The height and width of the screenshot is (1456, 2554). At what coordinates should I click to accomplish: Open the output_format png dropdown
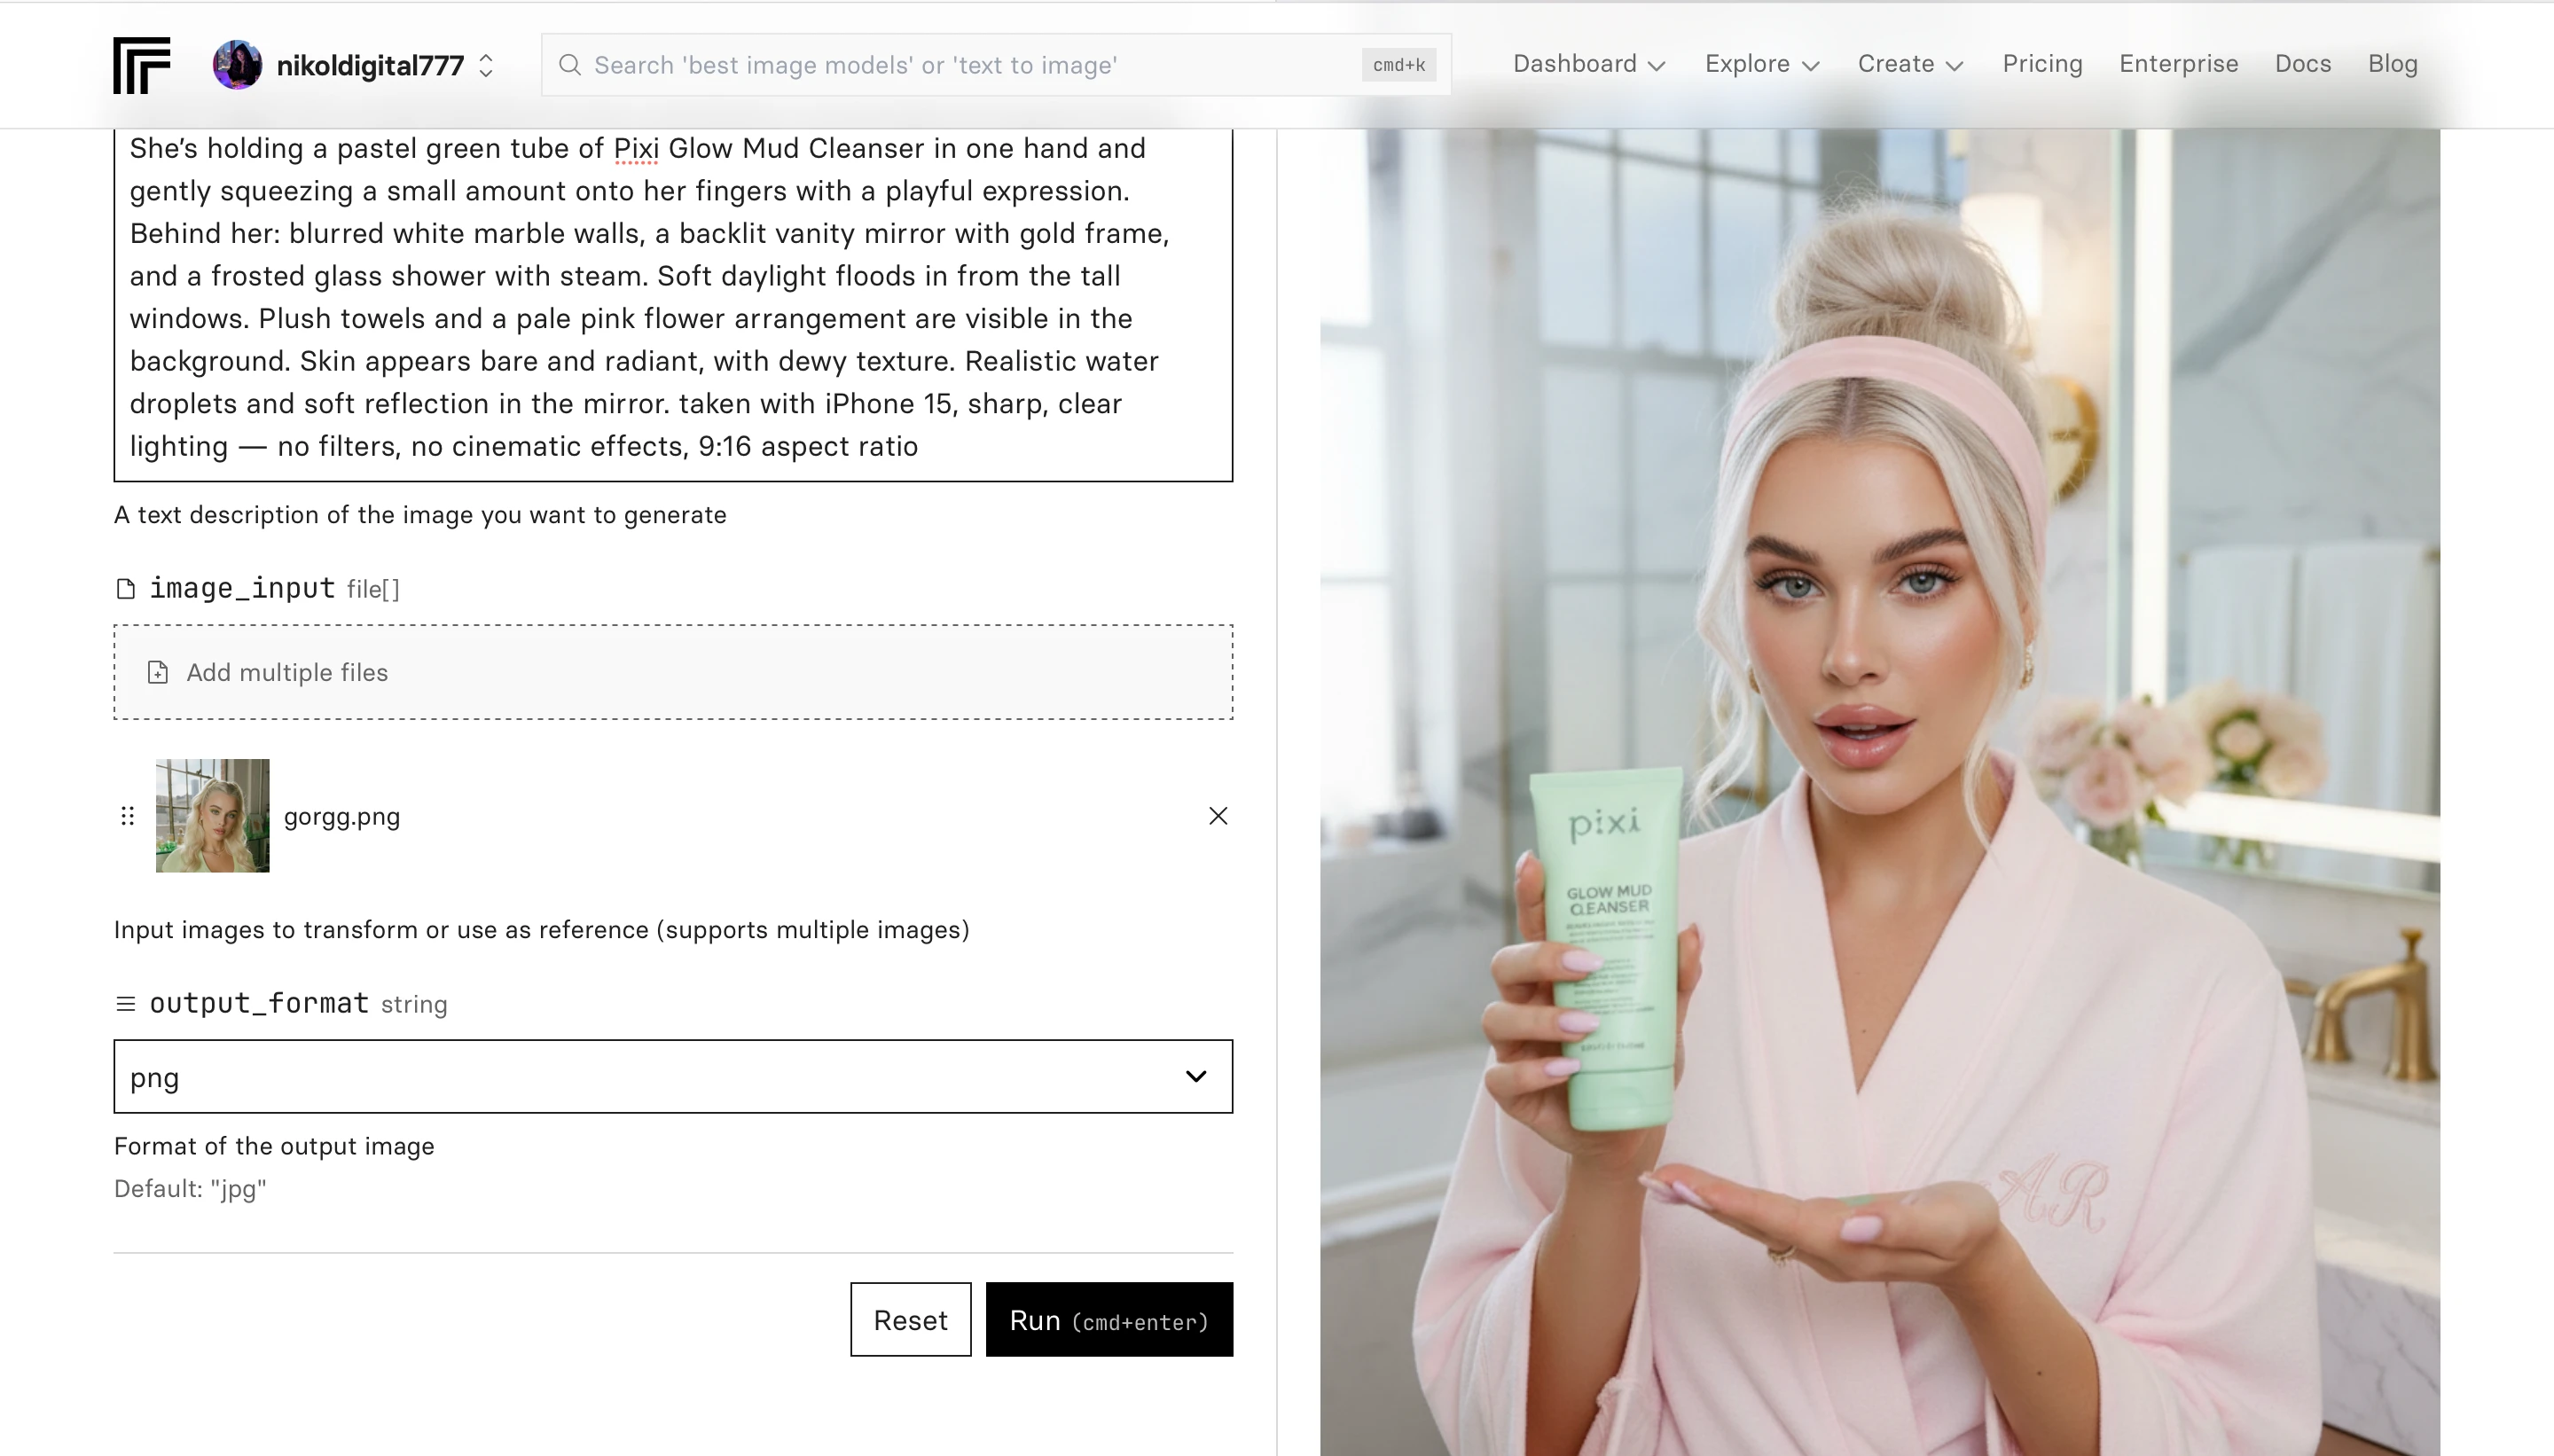pos(673,1076)
